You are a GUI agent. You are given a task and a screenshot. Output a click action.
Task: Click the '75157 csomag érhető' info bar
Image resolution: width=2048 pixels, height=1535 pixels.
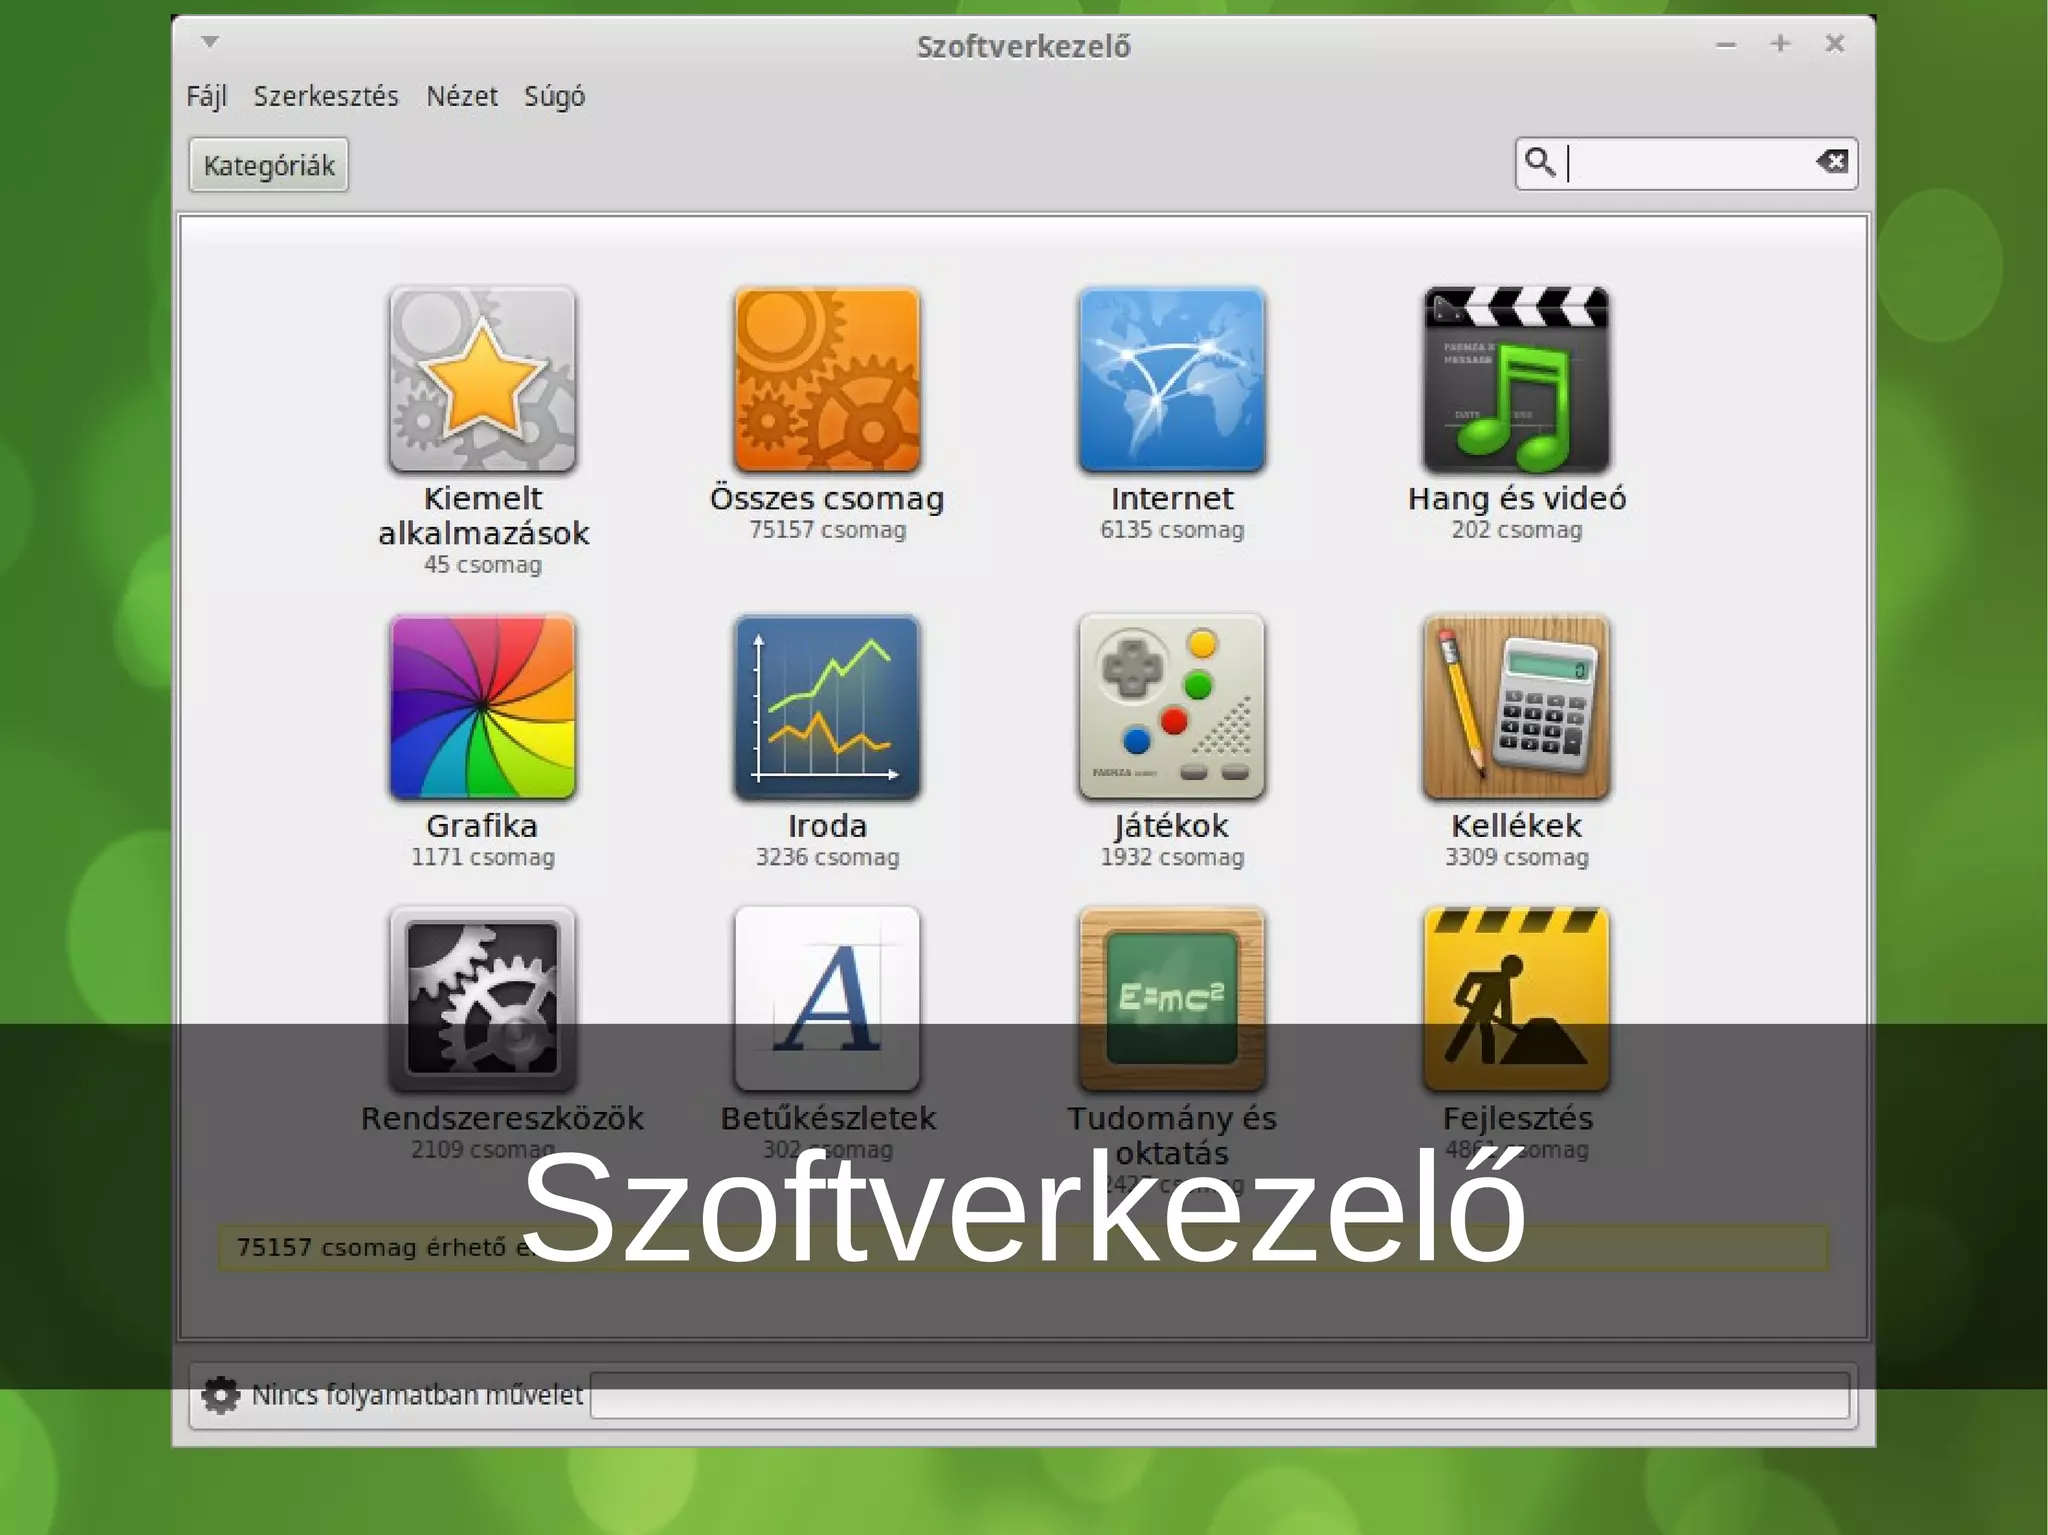point(1023,1248)
